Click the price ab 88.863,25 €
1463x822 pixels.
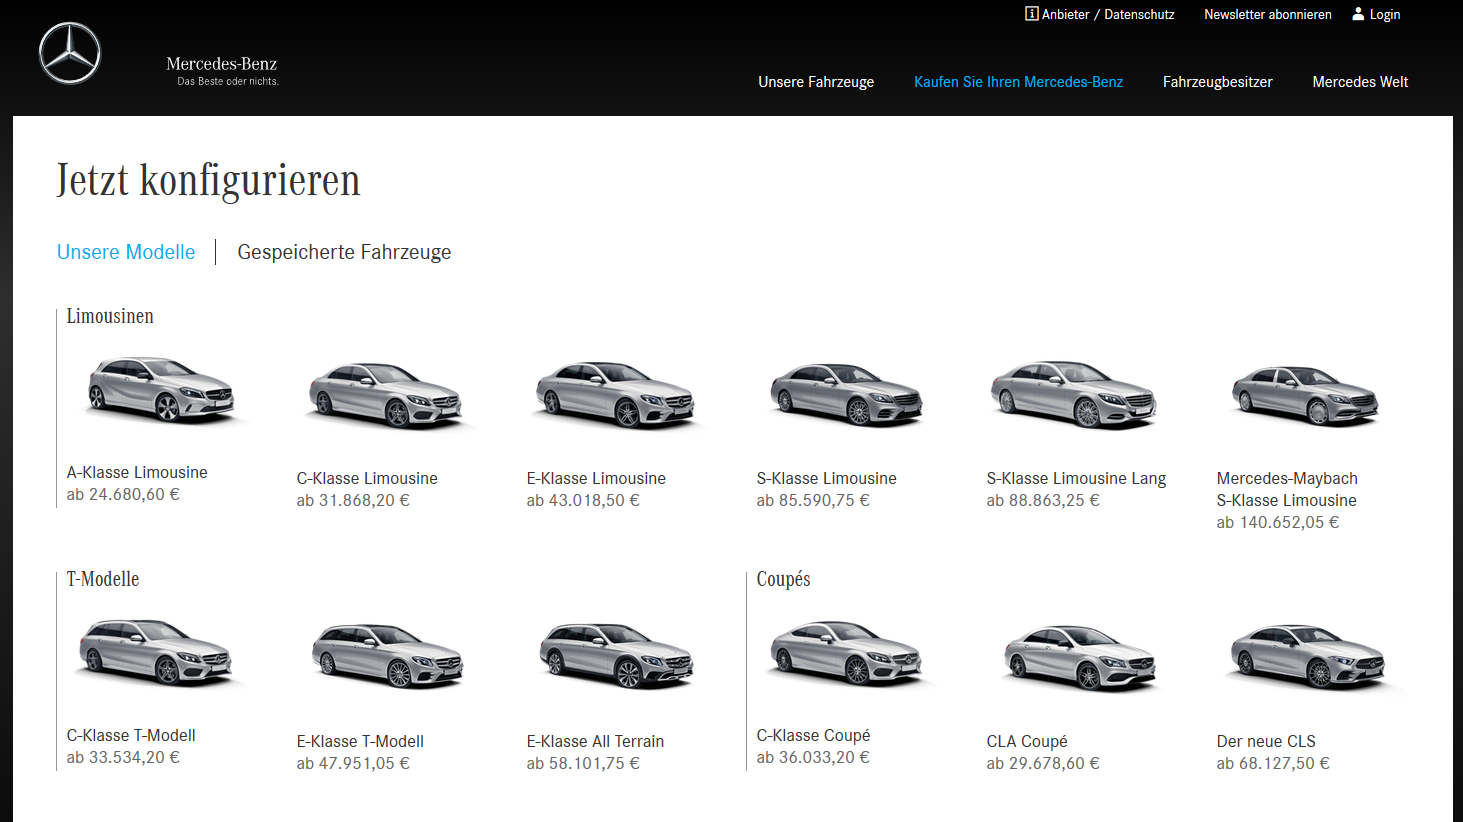click(1043, 500)
